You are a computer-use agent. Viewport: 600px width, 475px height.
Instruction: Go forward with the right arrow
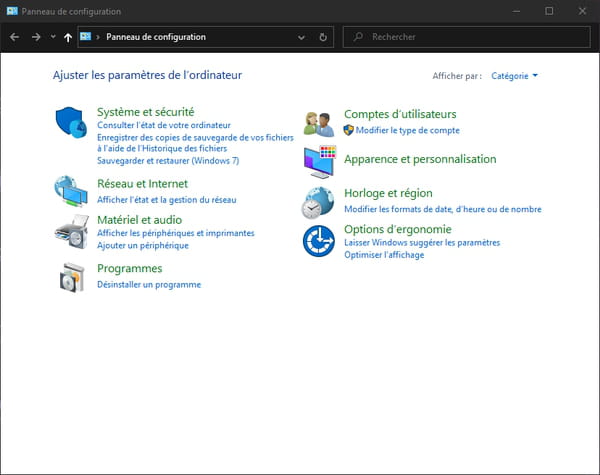pyautogui.click(x=36, y=37)
